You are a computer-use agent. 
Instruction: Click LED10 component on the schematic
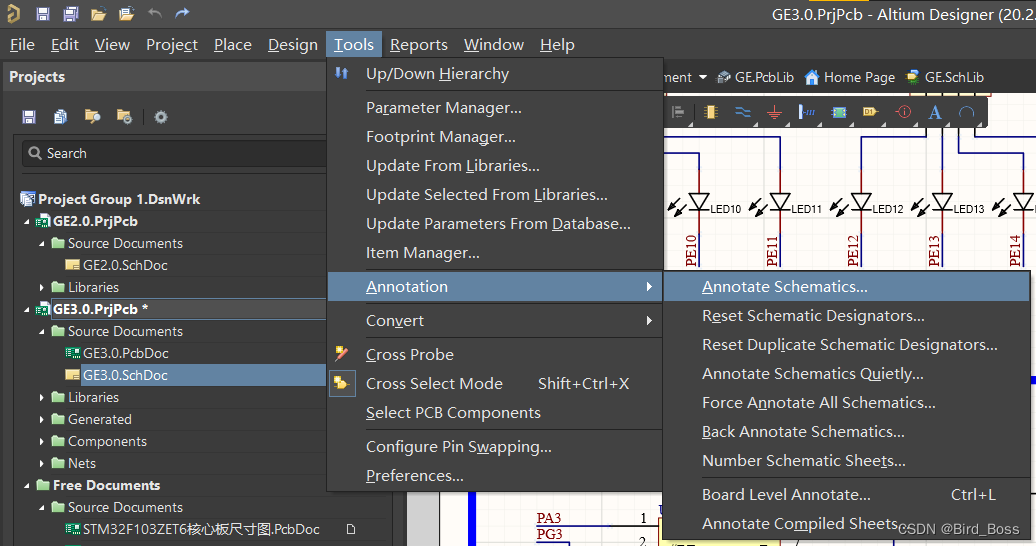click(x=699, y=202)
